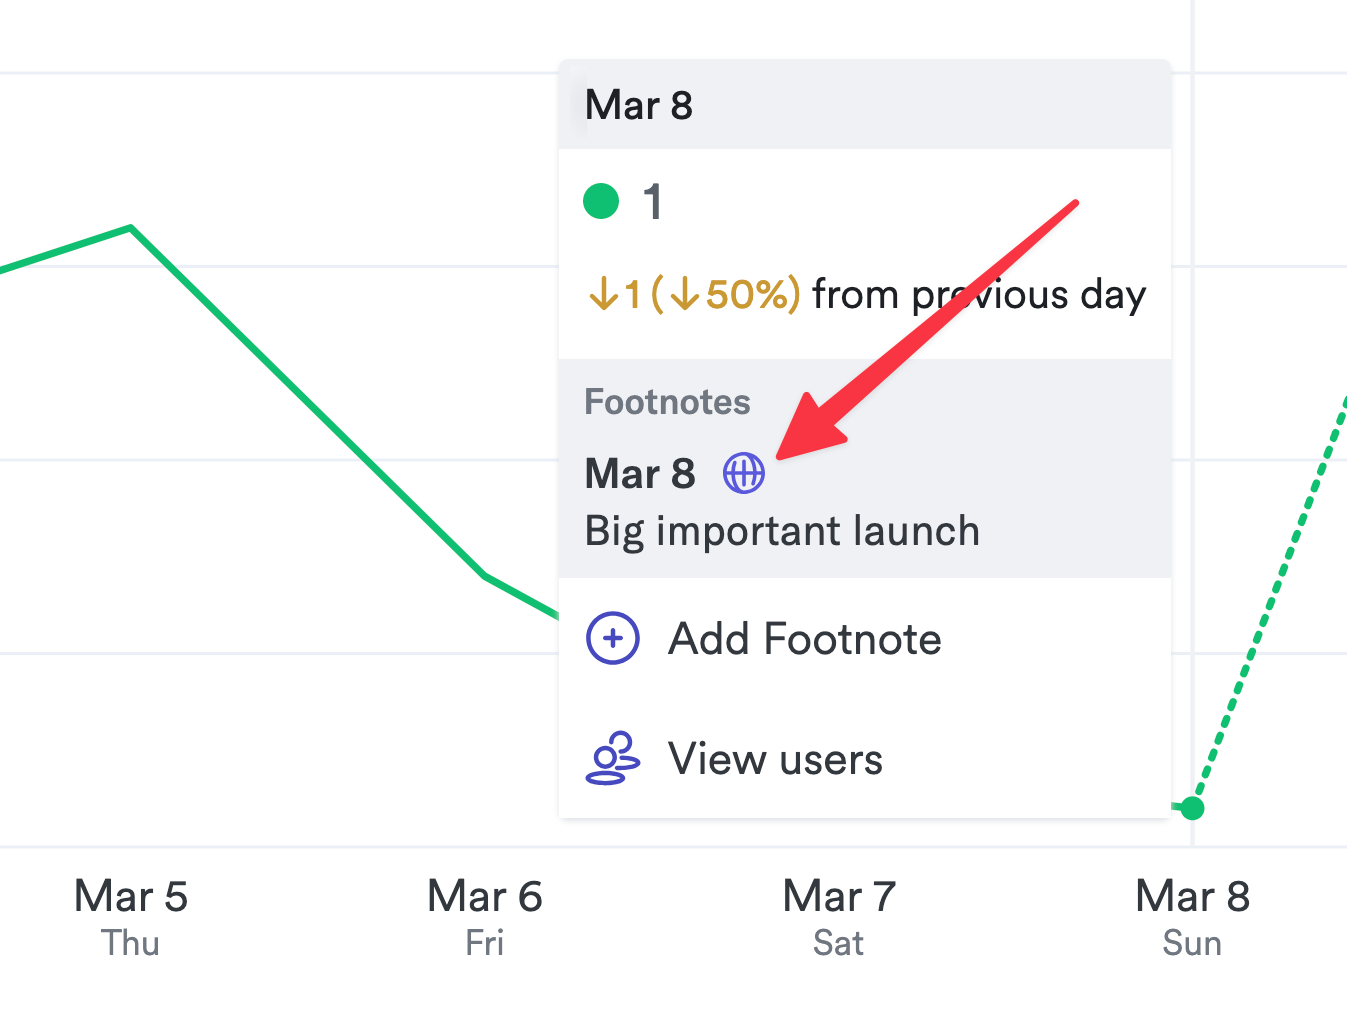This screenshot has width=1347, height=1017.
Task: Click the green line peak above Mar 5
Action: (131, 228)
